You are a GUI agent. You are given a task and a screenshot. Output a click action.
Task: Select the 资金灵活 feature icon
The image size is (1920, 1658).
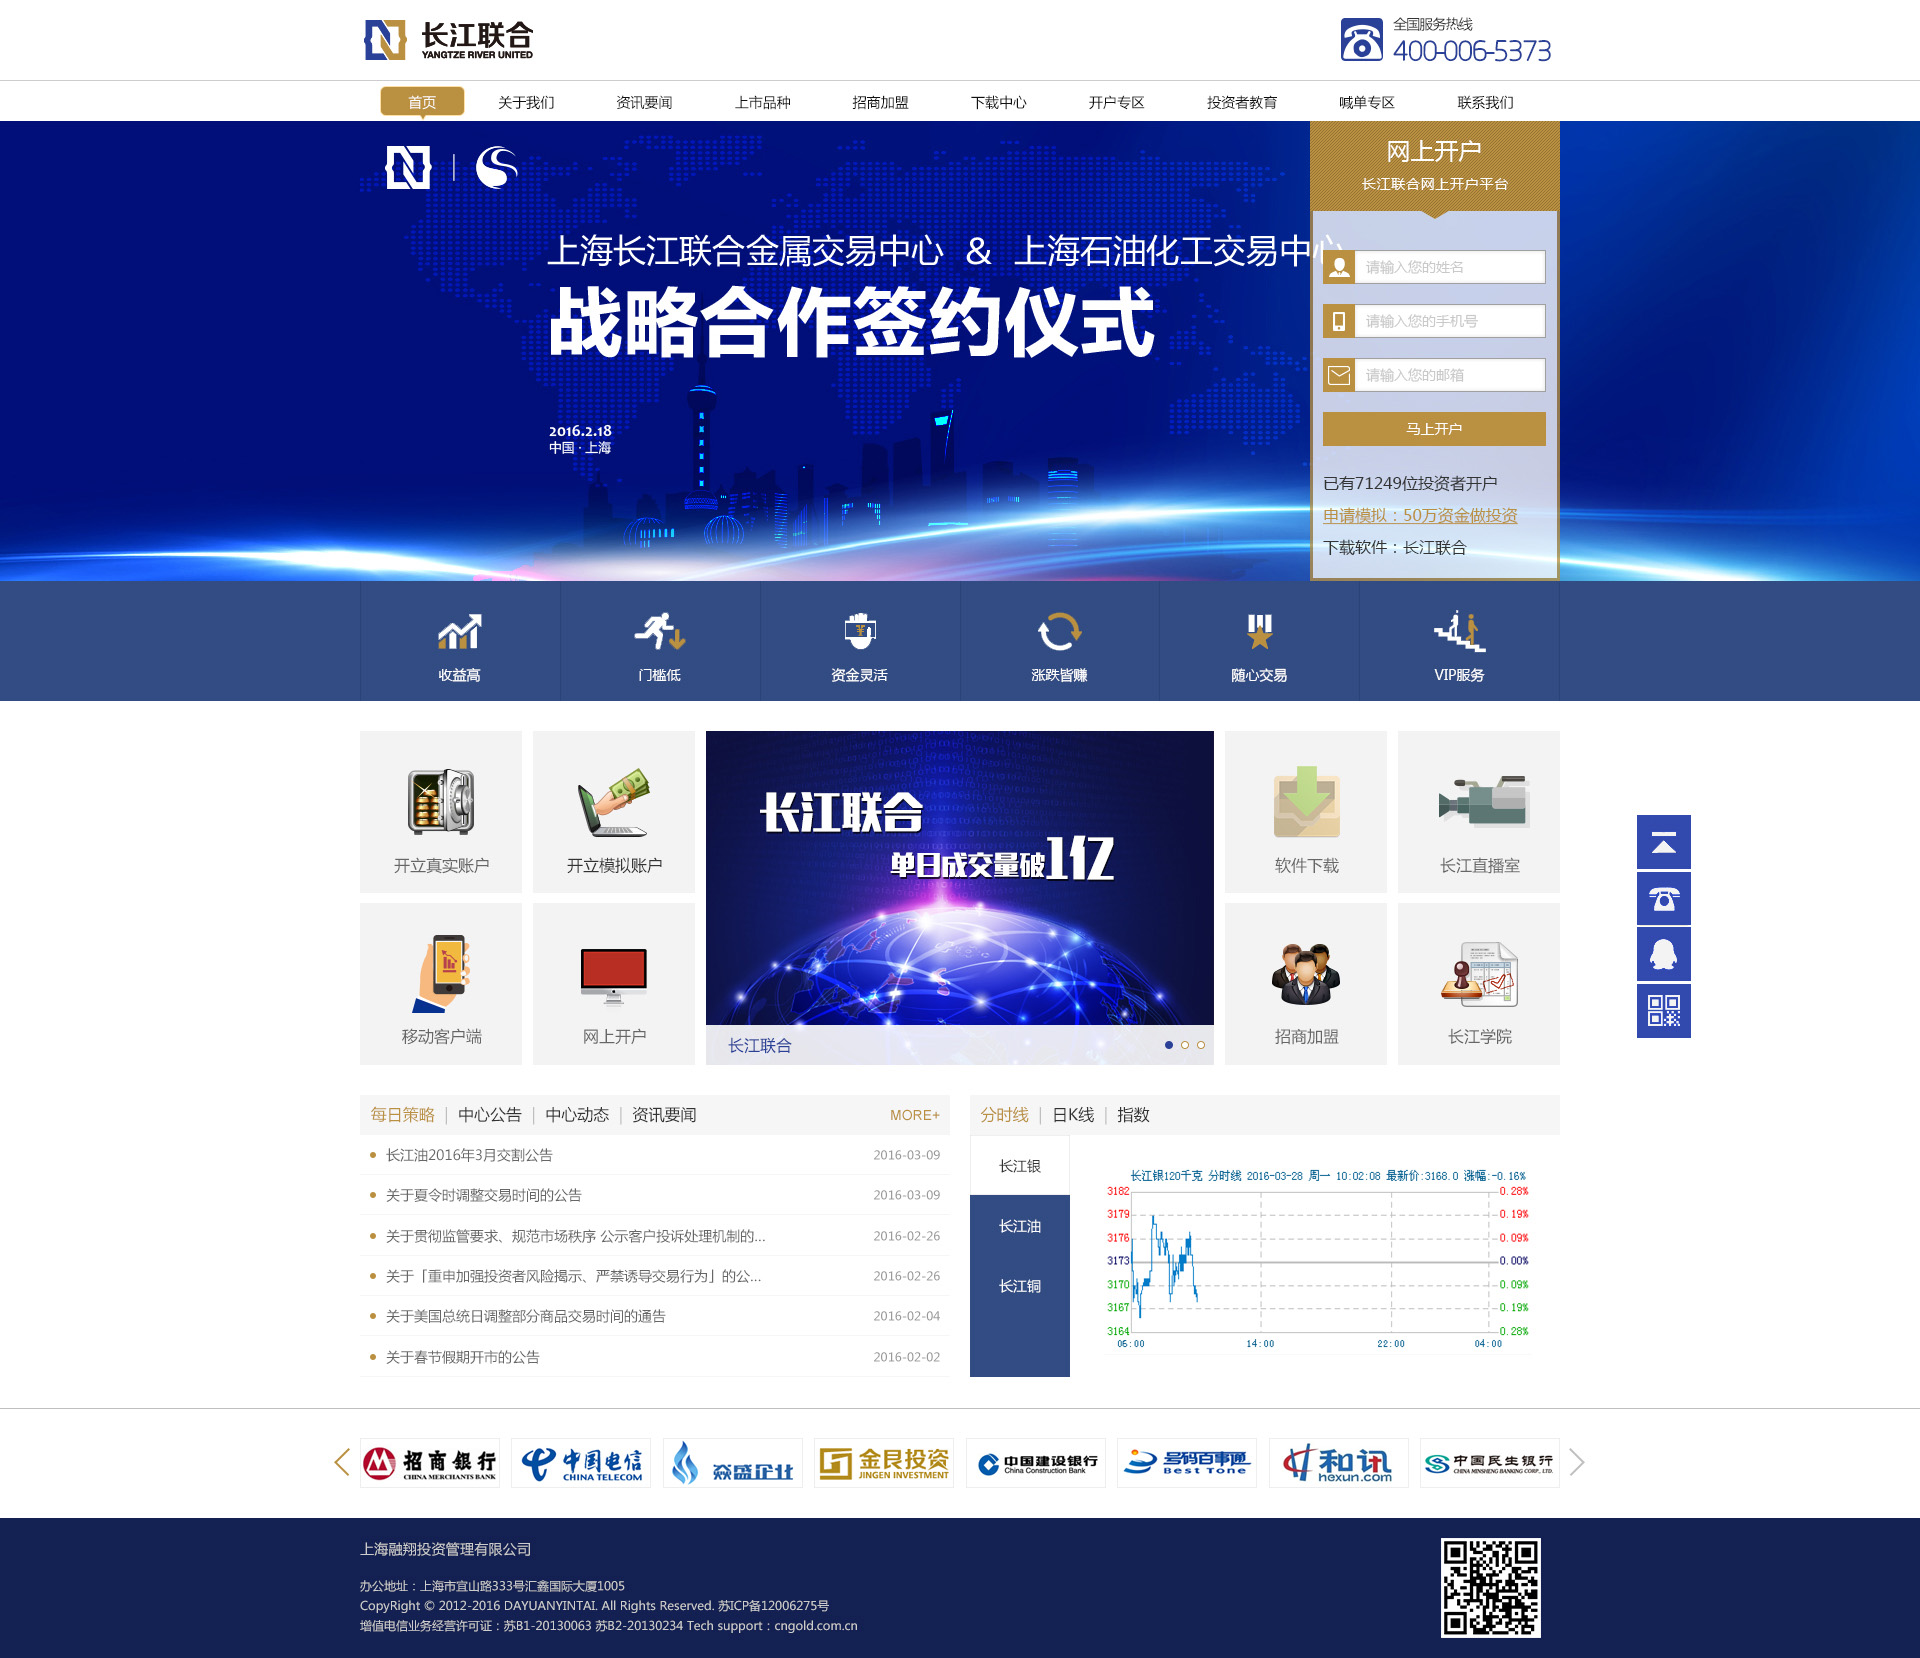point(860,631)
